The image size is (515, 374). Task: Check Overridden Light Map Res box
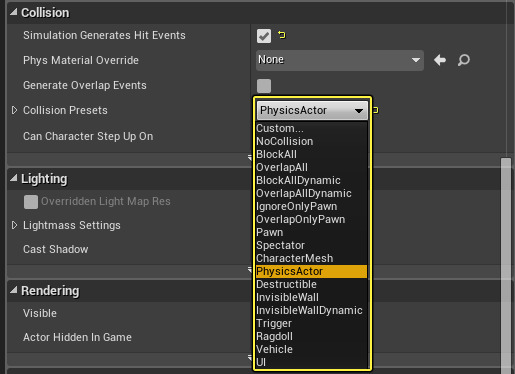tap(31, 202)
